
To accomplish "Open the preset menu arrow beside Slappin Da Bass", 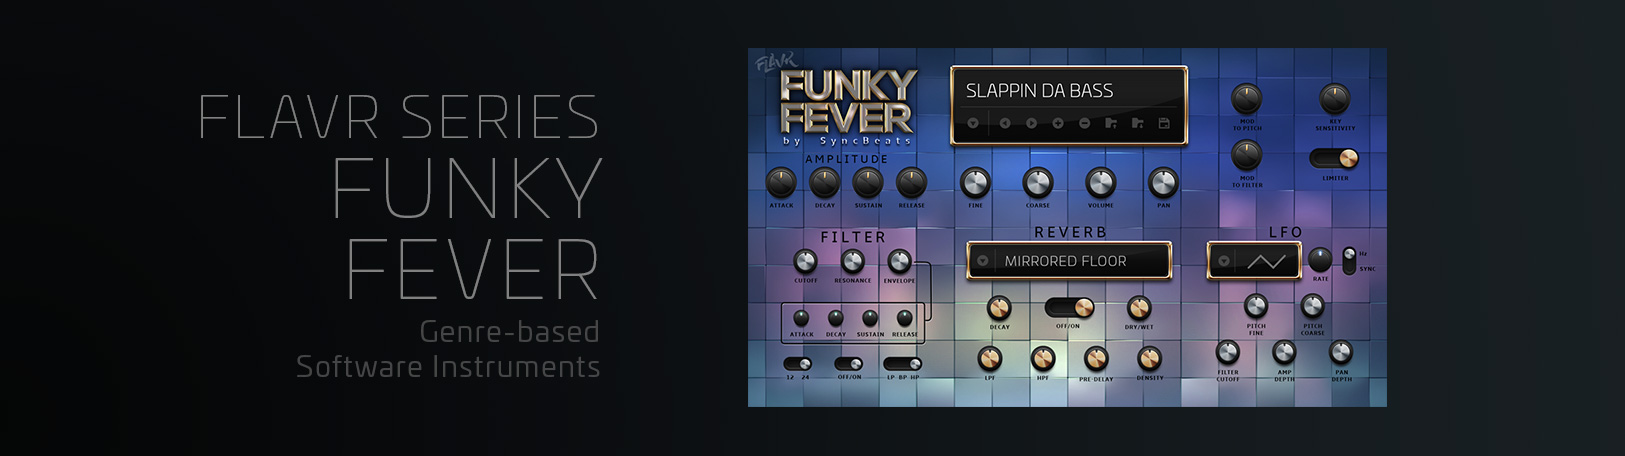I will click(x=972, y=123).
